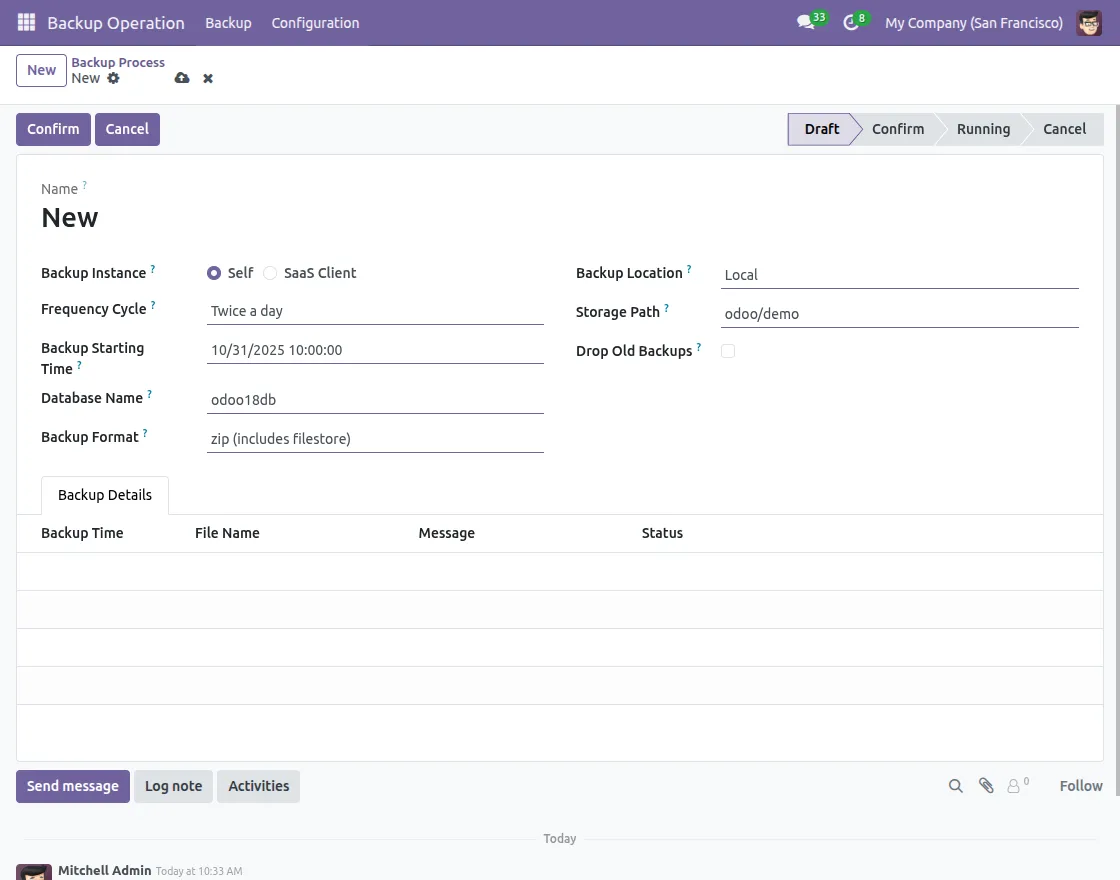Enable the Drop Old Backups checkbox
1120x880 pixels.
[x=728, y=351]
